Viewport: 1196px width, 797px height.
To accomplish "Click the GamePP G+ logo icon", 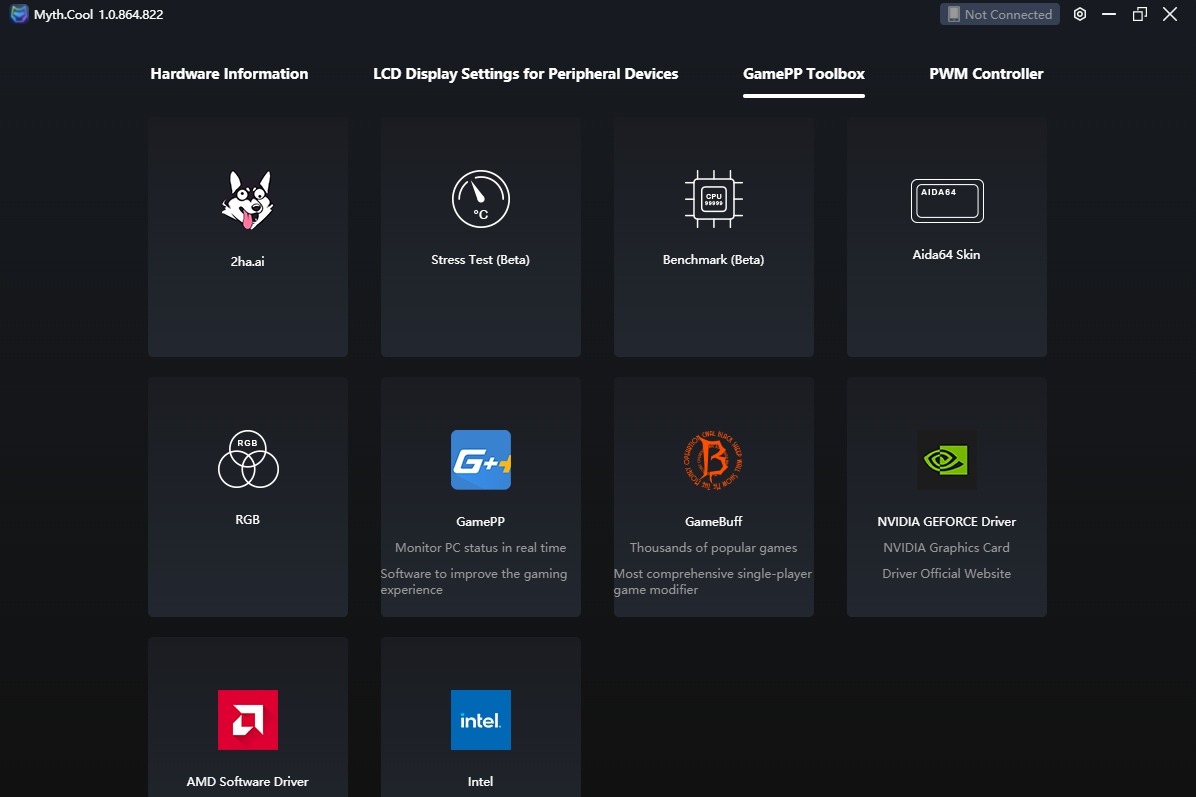I will 481,460.
